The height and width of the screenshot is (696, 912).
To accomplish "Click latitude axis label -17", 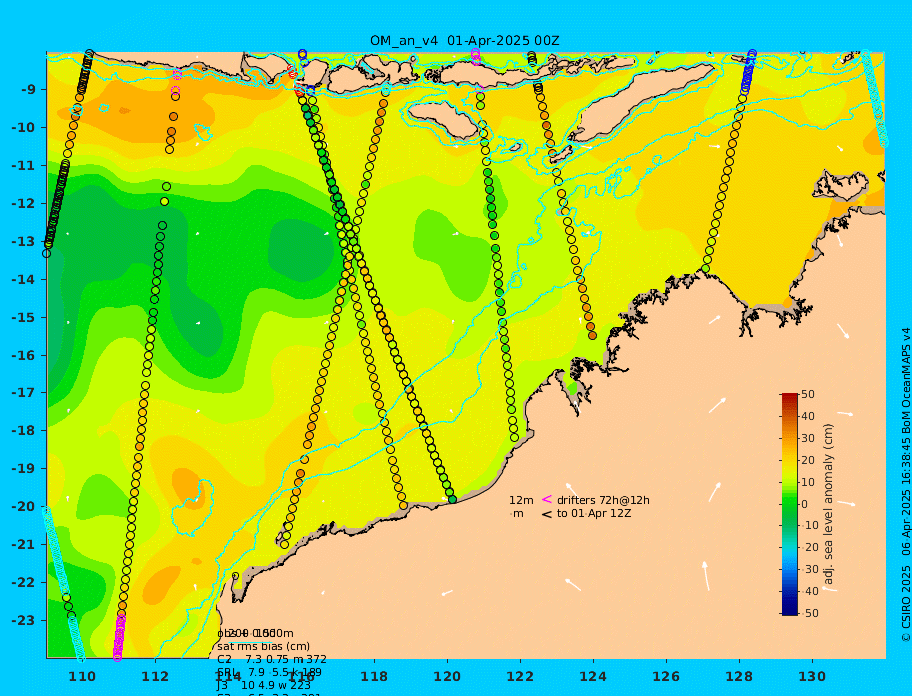I will [25, 392].
